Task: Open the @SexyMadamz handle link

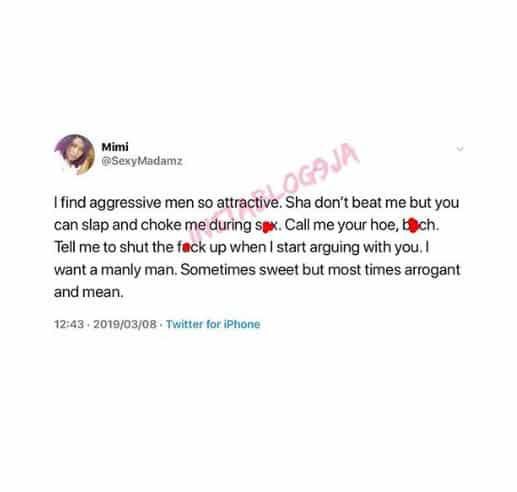Action: (142, 161)
